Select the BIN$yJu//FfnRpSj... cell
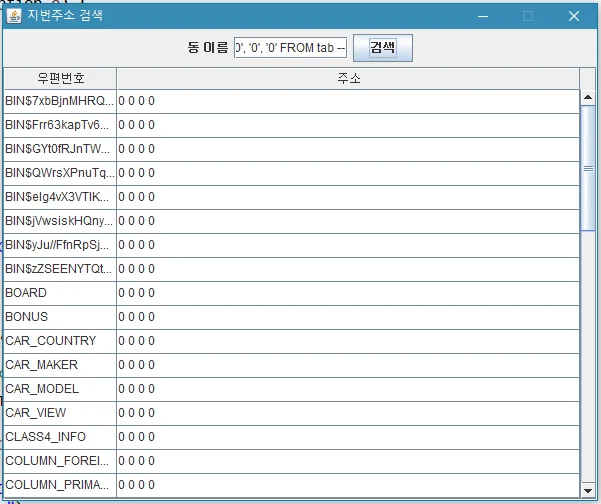 (60, 245)
